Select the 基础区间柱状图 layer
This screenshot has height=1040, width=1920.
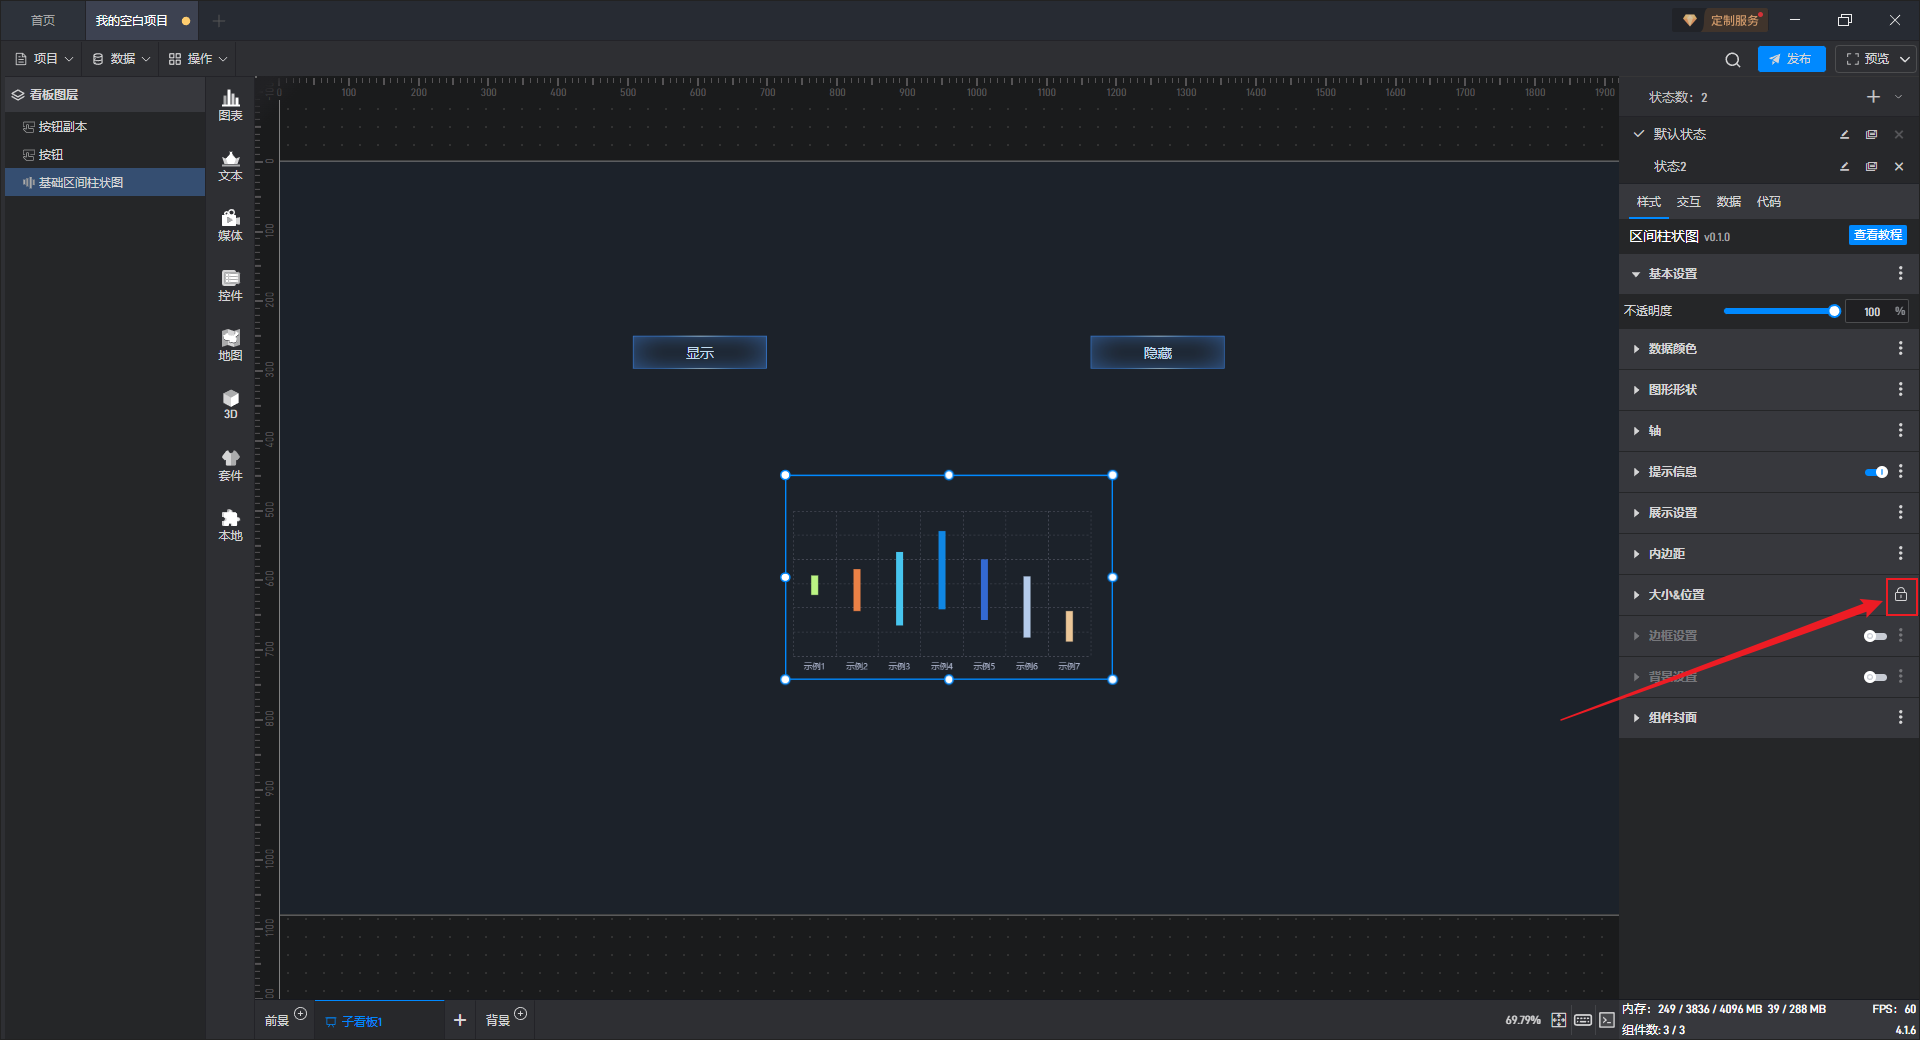coord(105,183)
